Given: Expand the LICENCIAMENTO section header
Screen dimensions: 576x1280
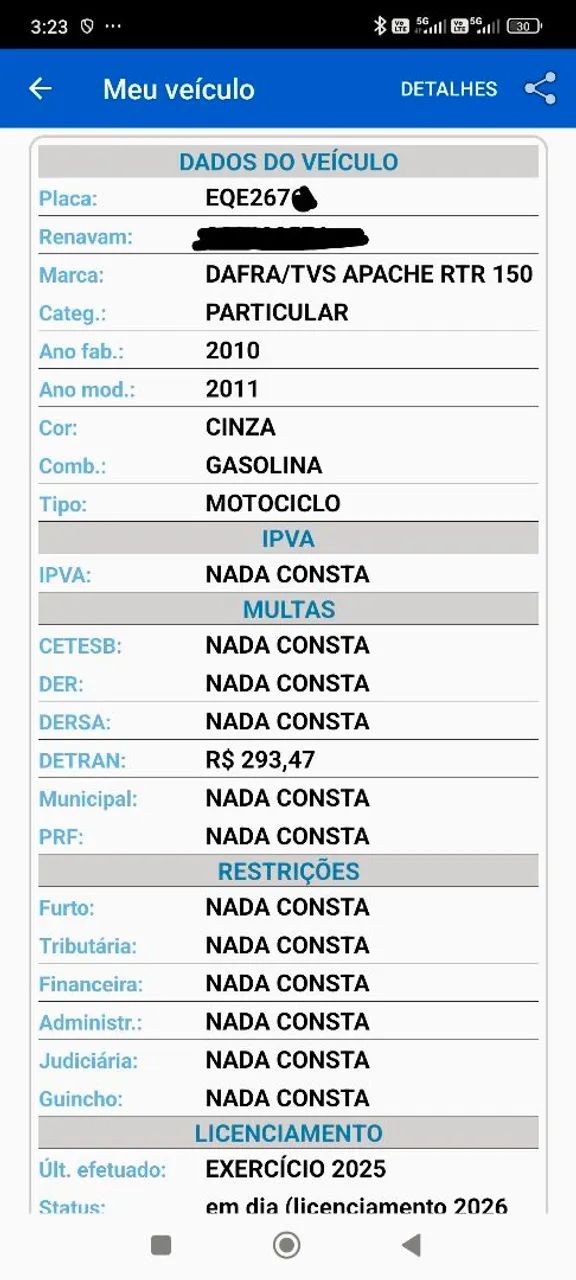Looking at the screenshot, I should tap(288, 1133).
